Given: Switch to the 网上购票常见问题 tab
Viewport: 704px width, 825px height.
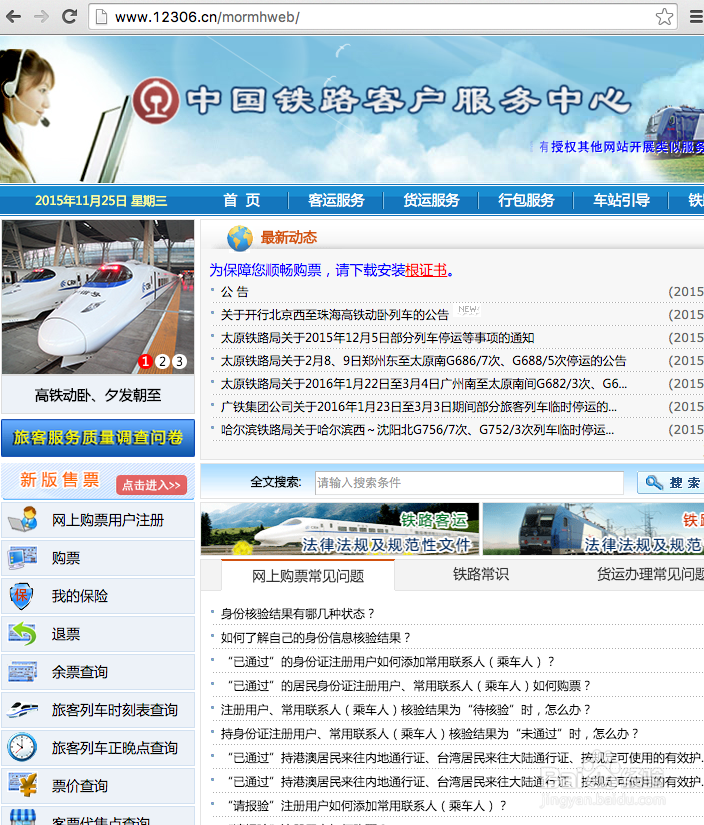Looking at the screenshot, I should [308, 576].
